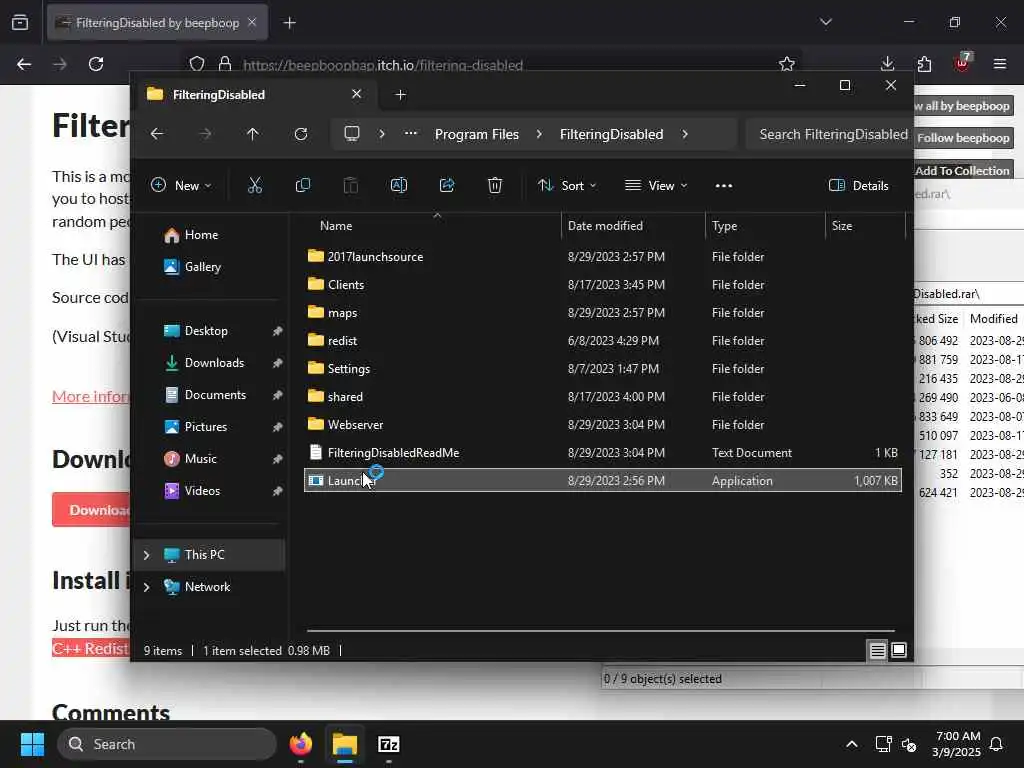The height and width of the screenshot is (768, 1024).
Task: Open Downloads quick access folder
Action: (x=204, y=363)
